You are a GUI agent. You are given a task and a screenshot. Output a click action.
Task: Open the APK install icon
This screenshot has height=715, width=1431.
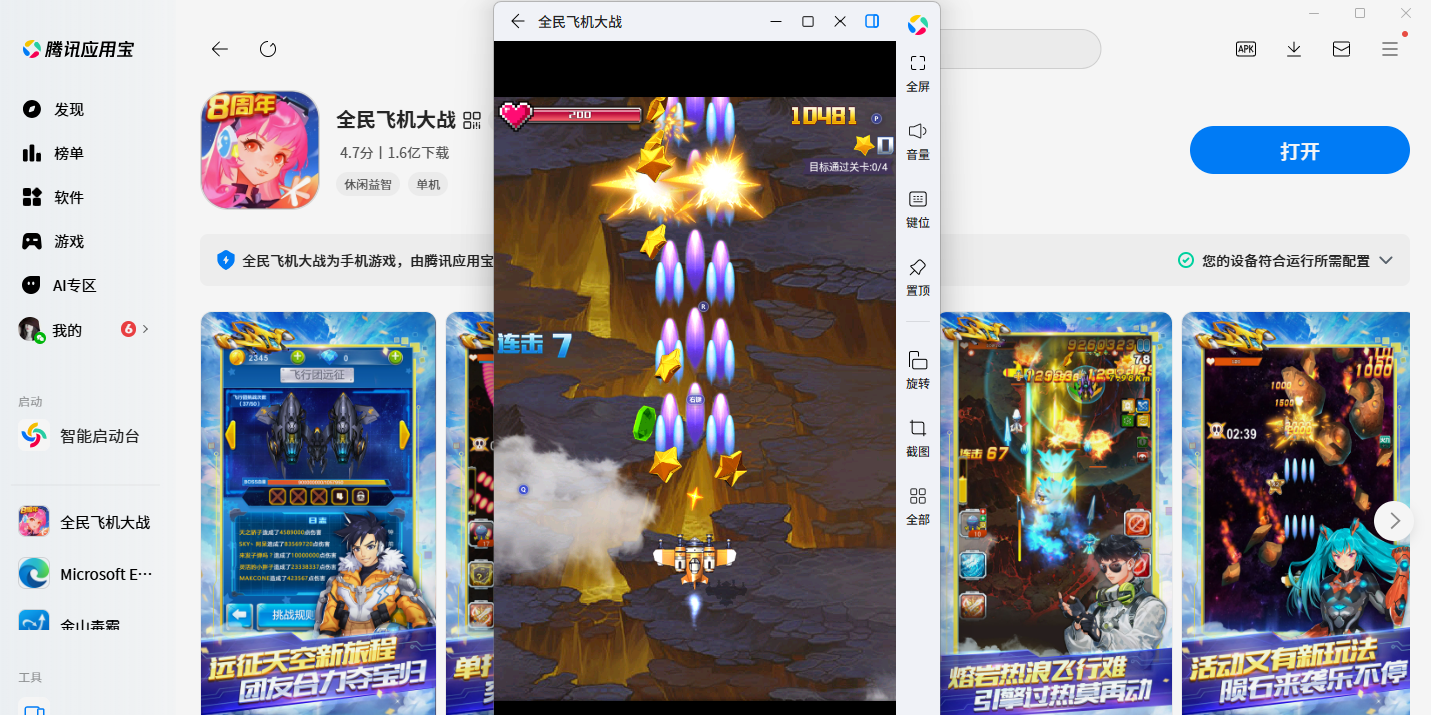[x=1246, y=49]
